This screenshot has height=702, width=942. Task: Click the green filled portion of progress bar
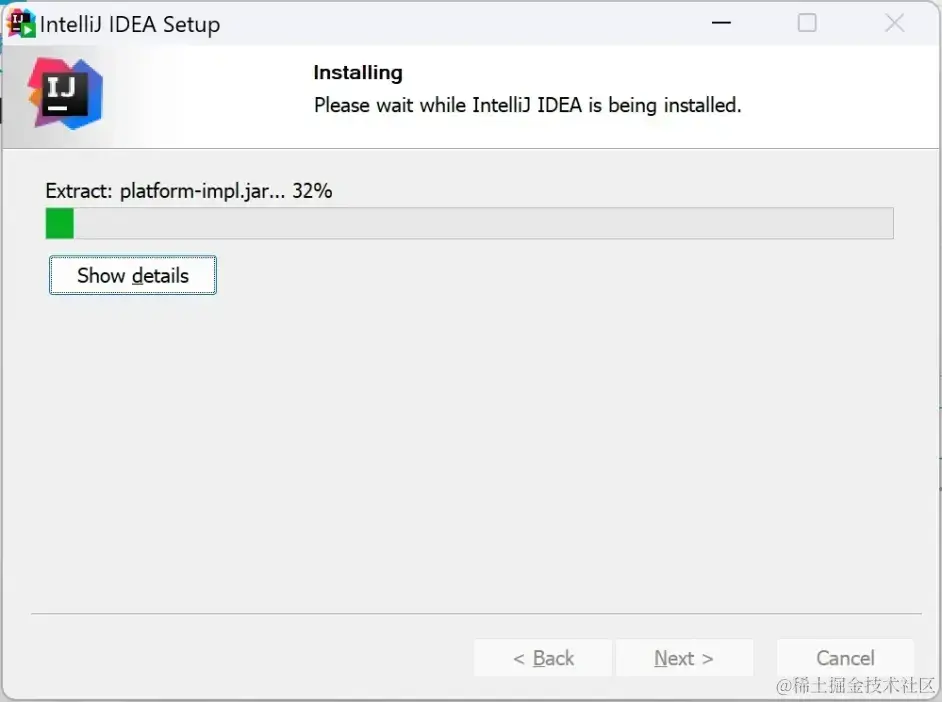60,224
